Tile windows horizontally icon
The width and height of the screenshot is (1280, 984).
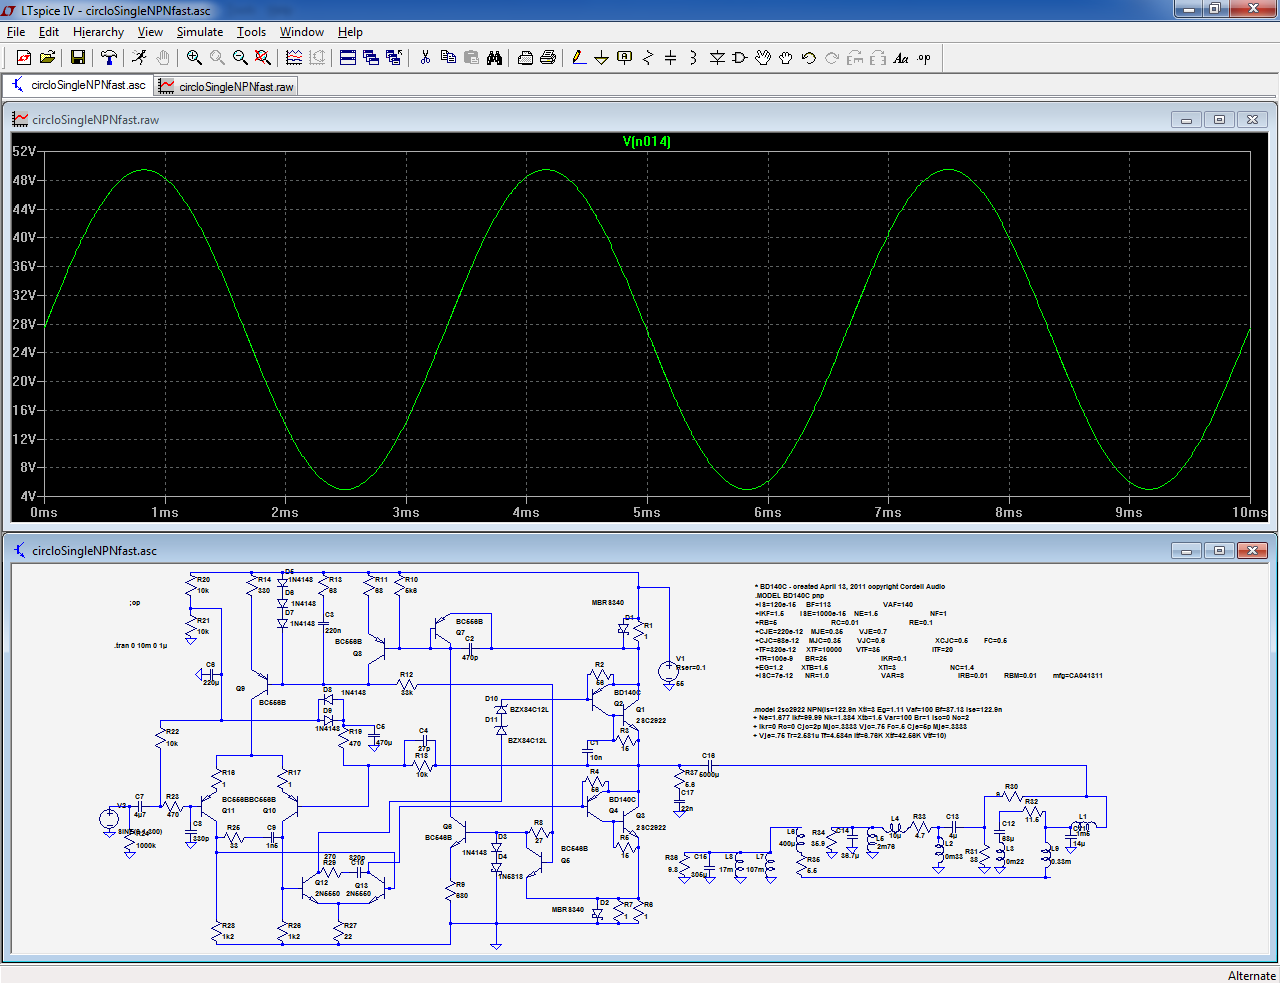tap(348, 58)
